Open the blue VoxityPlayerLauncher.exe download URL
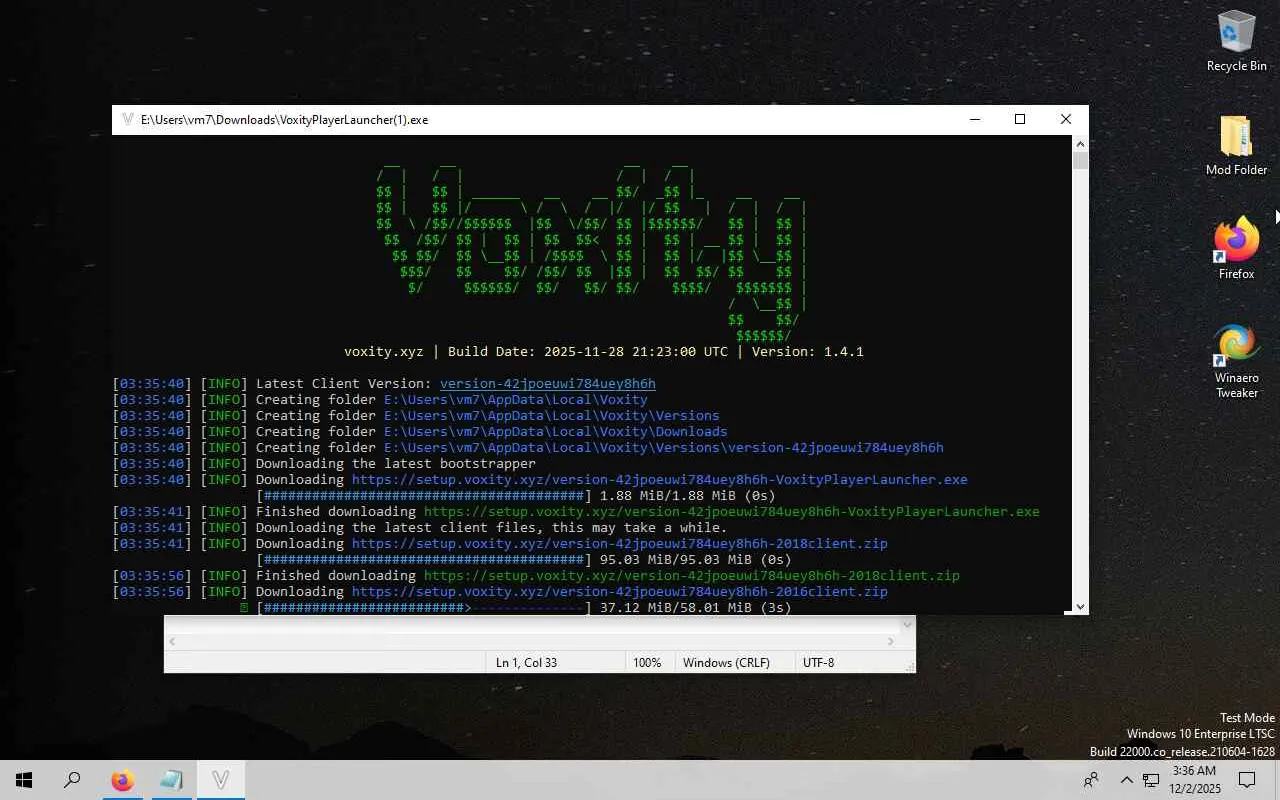Viewport: 1280px width, 800px height. [660, 480]
